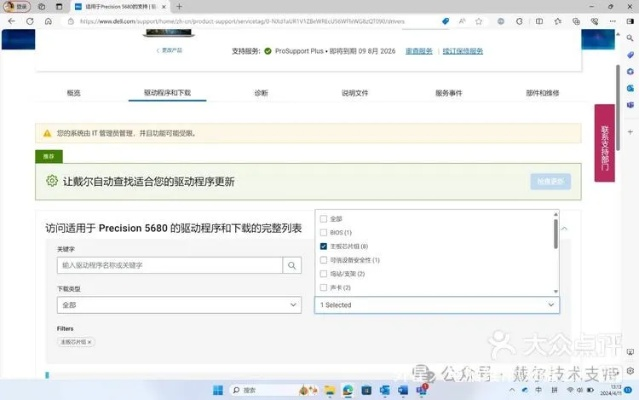Click the keyword search input field
This screenshot has width=639, height=400.
pos(169,265)
